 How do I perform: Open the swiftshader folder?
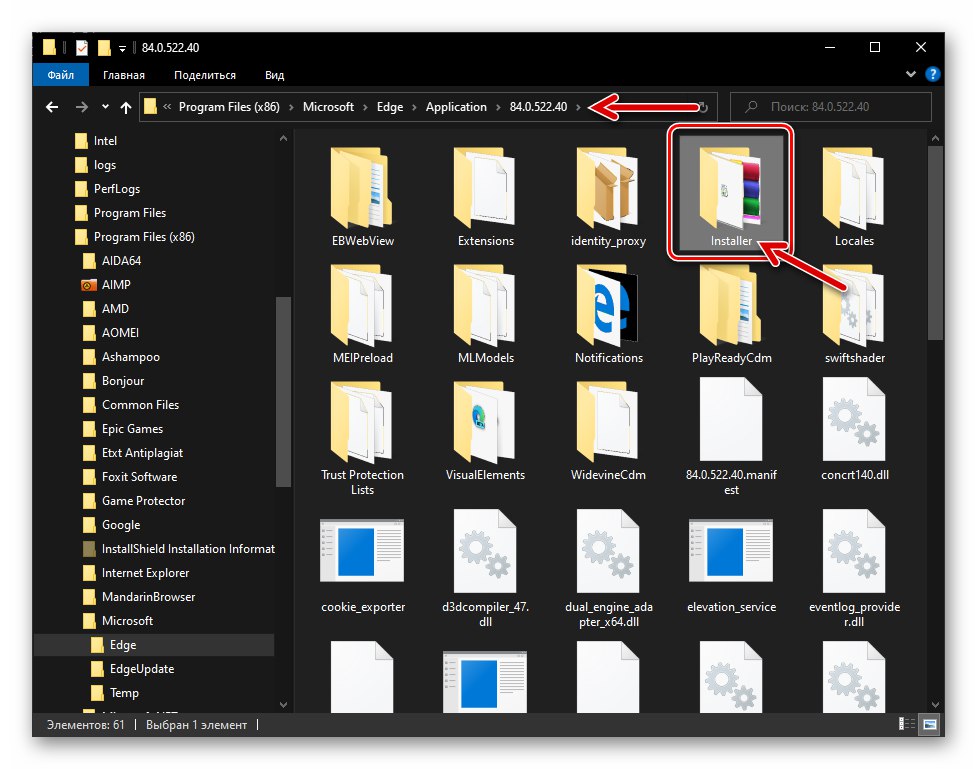pos(854,314)
